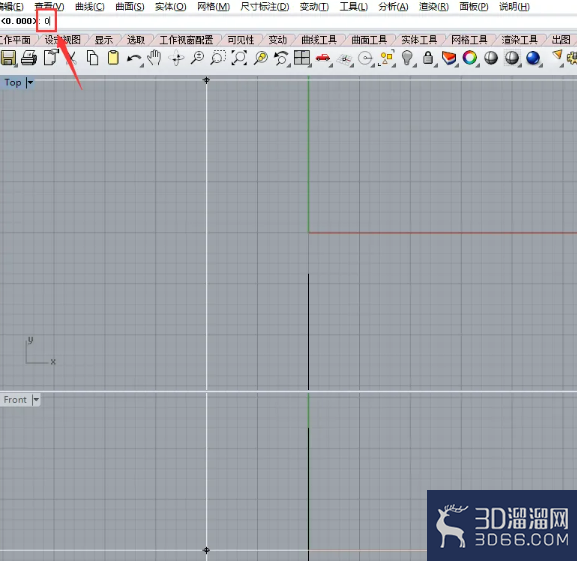
Task: Click the Zoom selected icon
Action: click(261, 58)
